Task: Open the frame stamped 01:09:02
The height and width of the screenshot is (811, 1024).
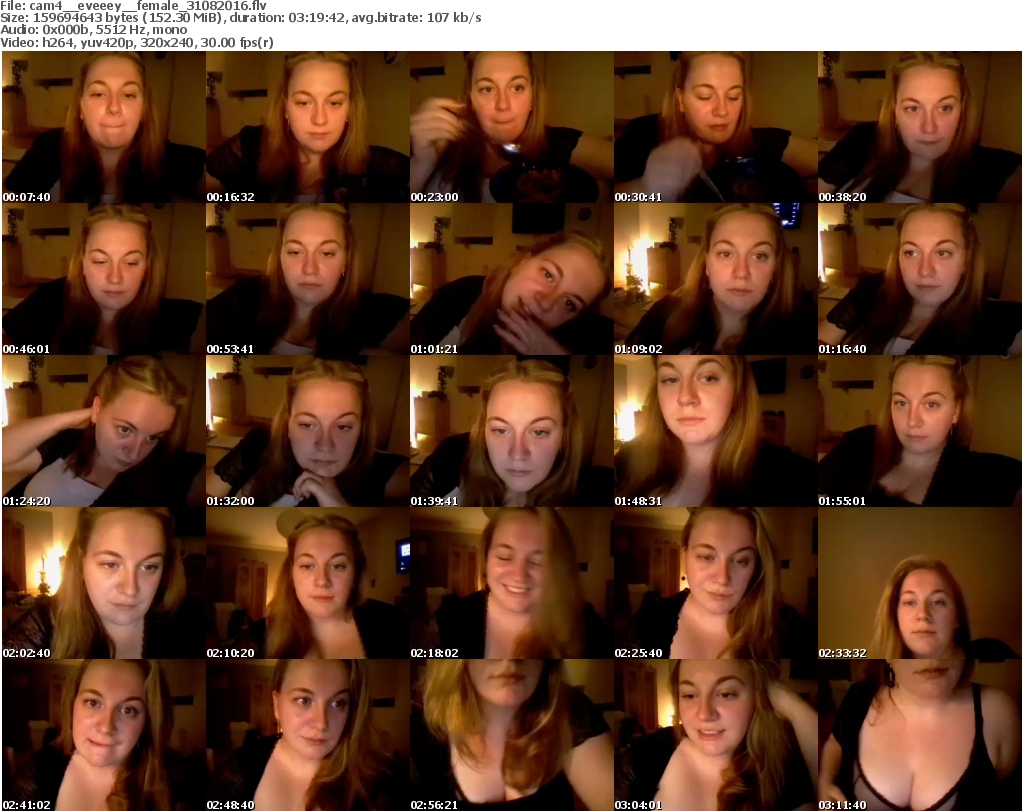Action: [715, 279]
